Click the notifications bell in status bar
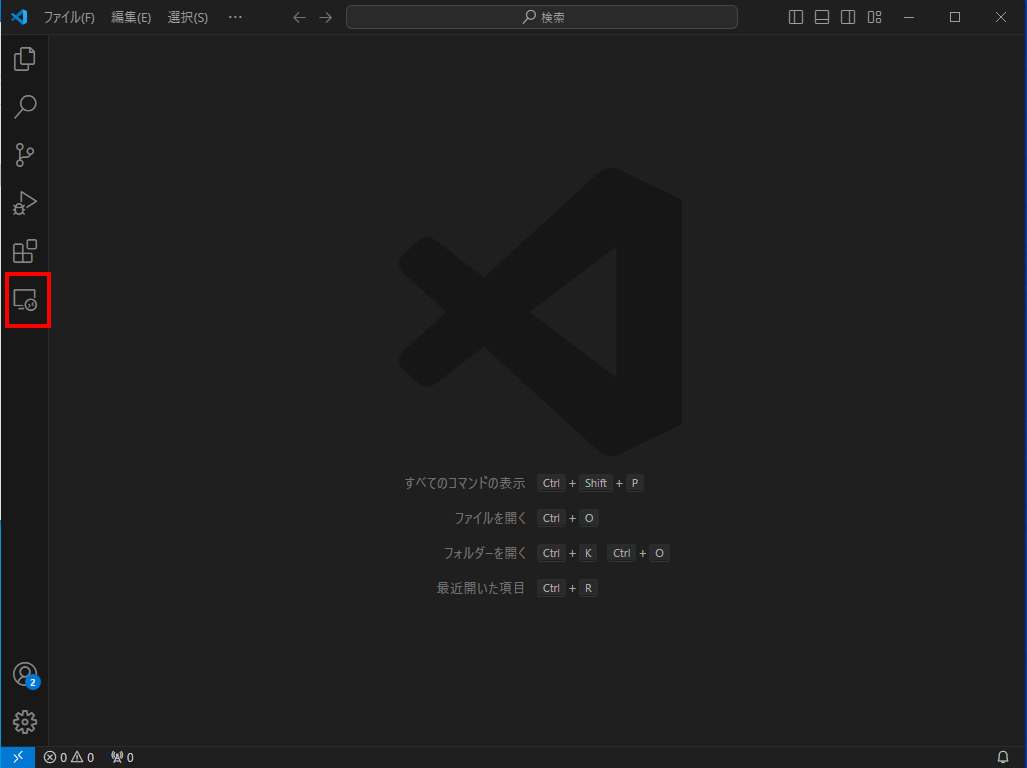 [1003, 757]
